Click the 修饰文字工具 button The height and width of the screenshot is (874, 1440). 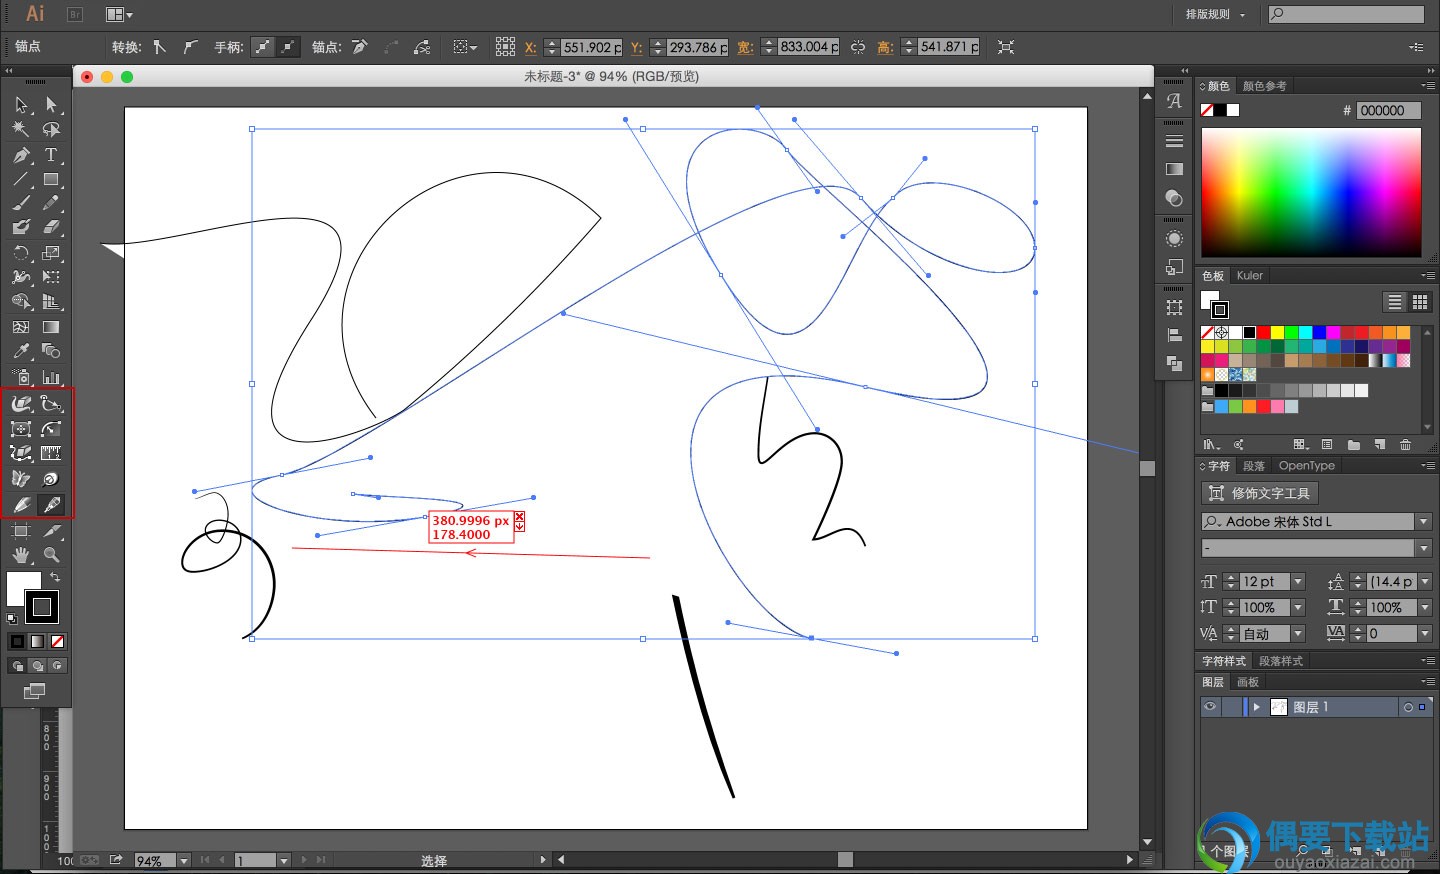(x=1259, y=493)
